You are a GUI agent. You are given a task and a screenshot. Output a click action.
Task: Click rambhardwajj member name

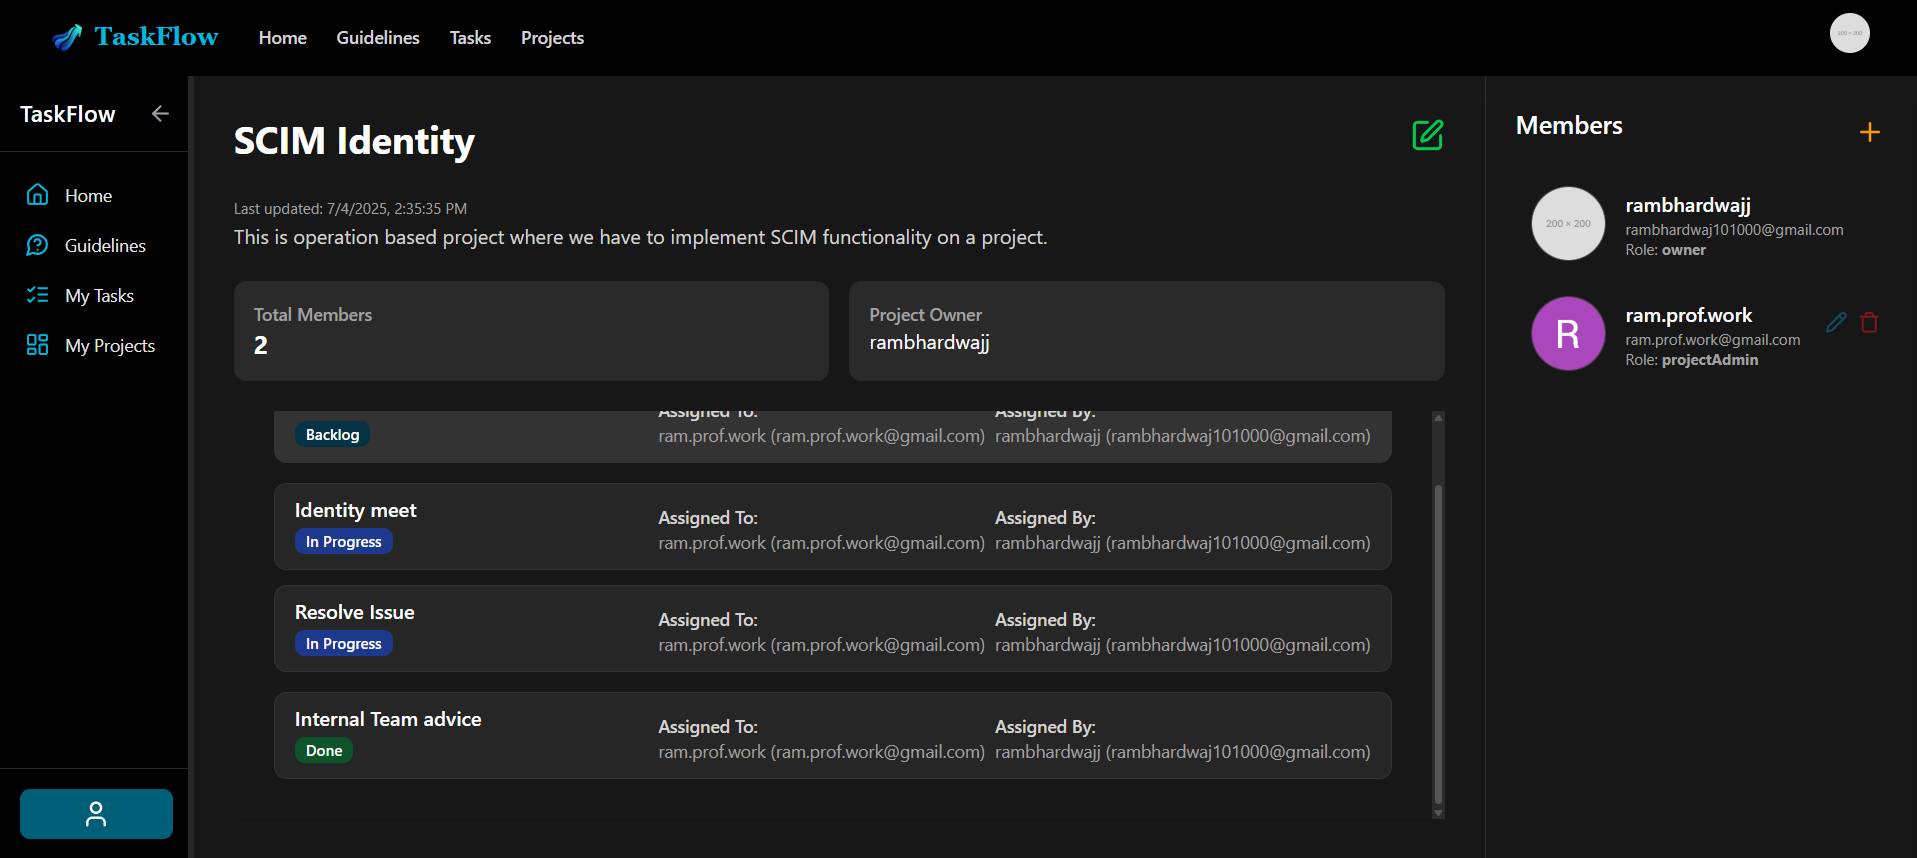point(1688,205)
